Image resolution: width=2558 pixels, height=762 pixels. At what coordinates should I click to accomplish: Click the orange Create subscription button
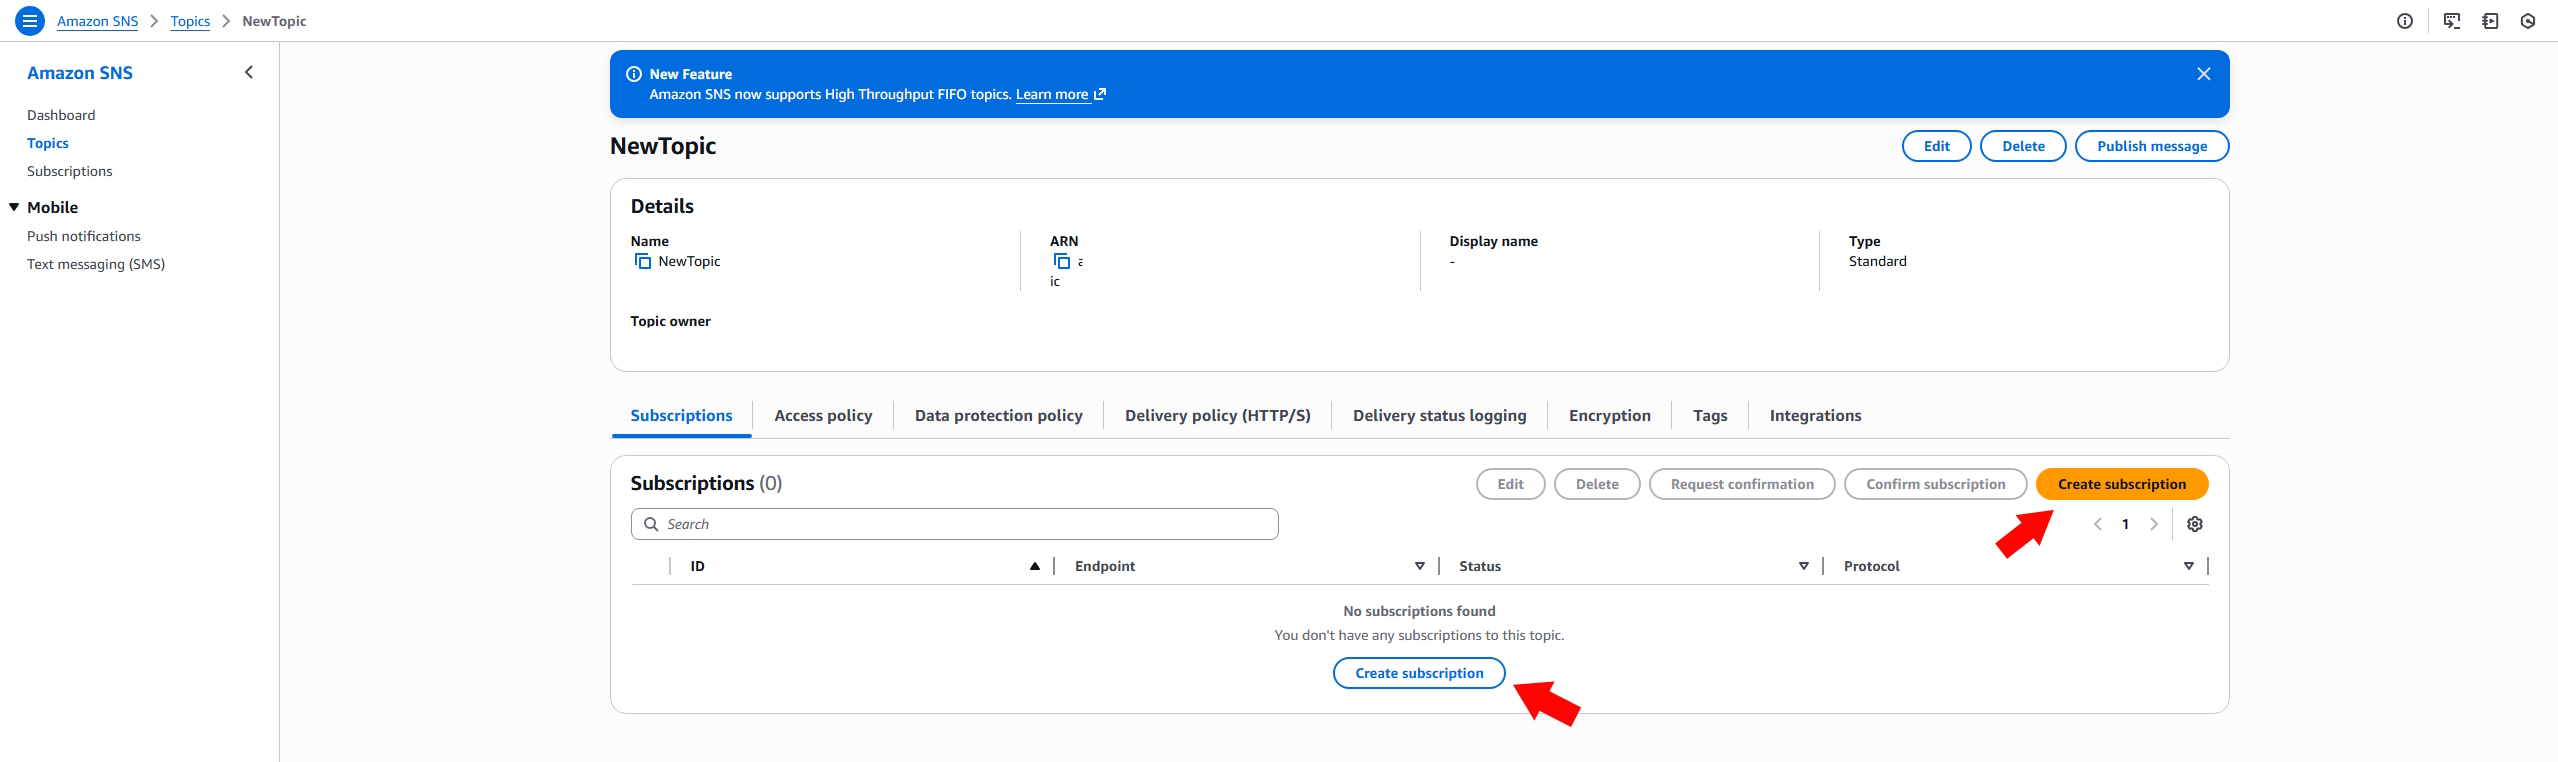(x=2121, y=484)
